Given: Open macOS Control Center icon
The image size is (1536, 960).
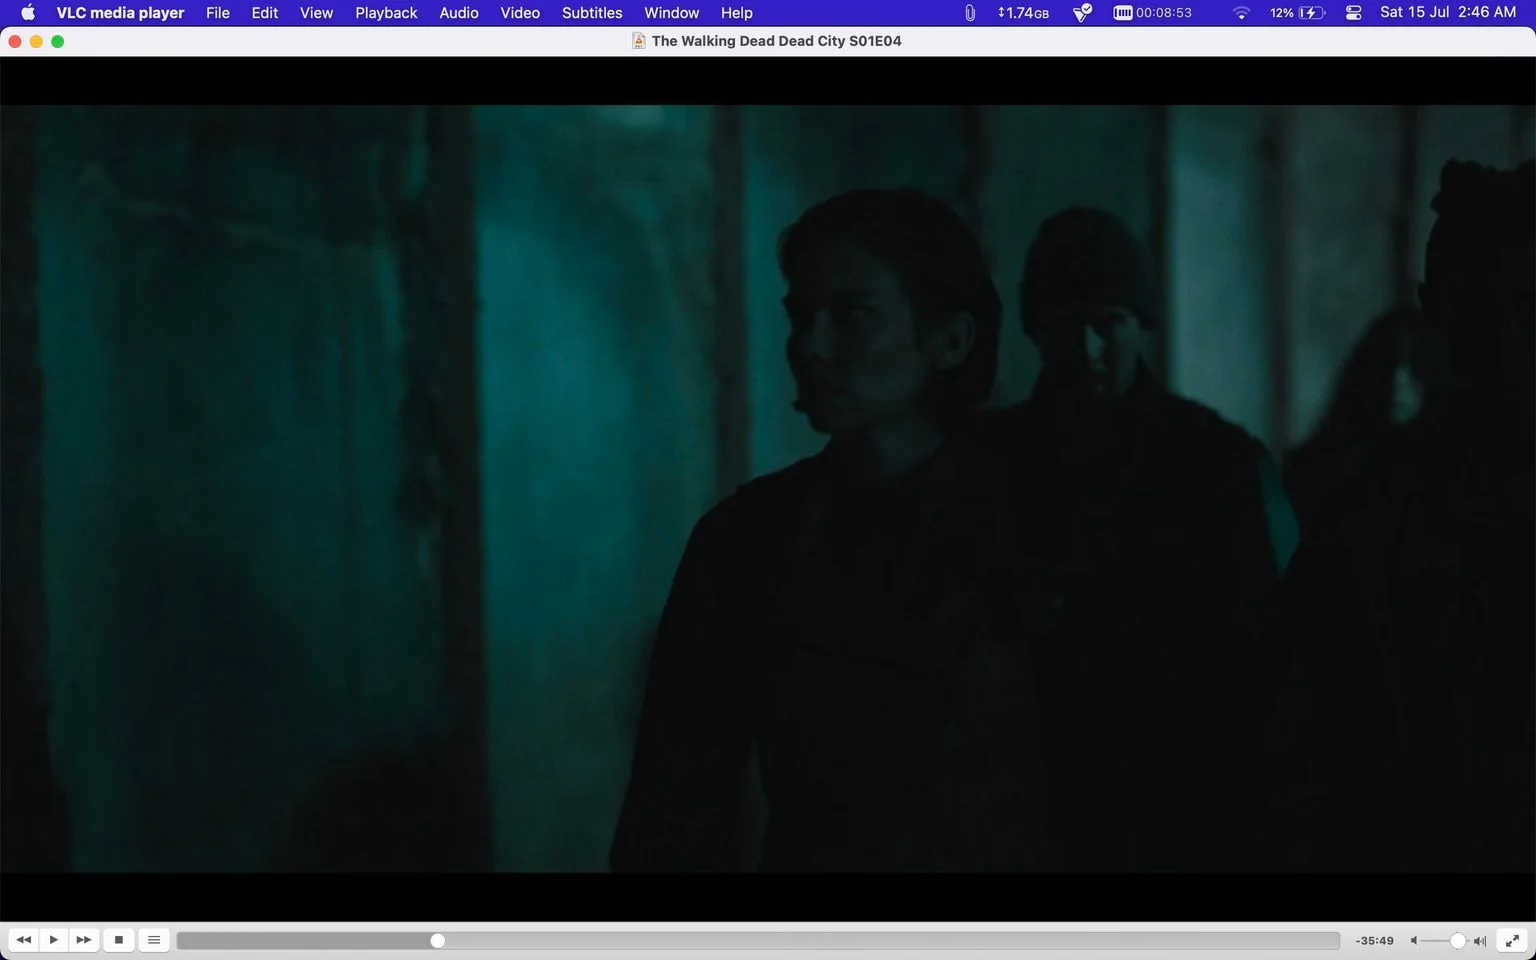Looking at the screenshot, I should [1354, 13].
